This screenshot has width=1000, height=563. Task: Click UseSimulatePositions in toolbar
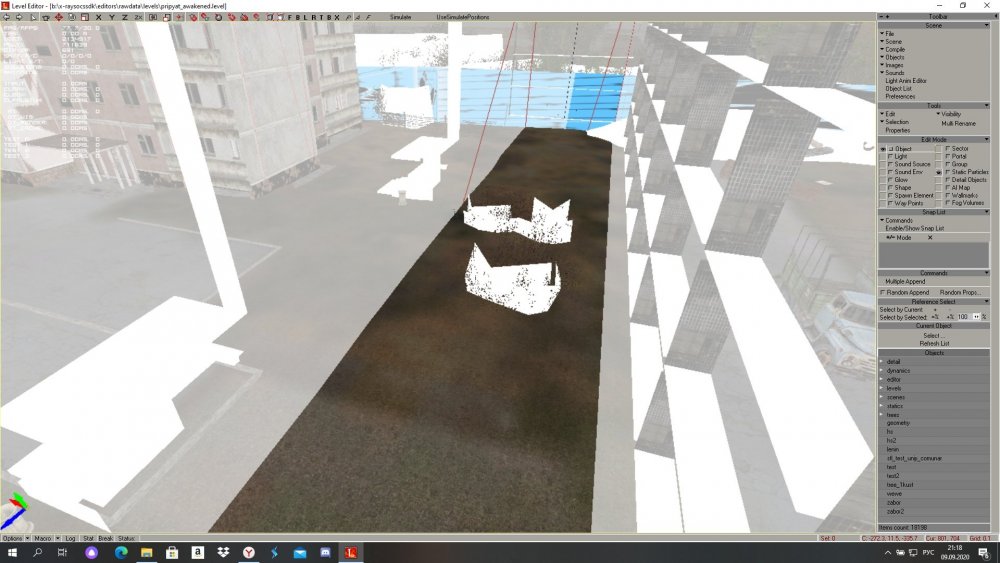point(463,17)
